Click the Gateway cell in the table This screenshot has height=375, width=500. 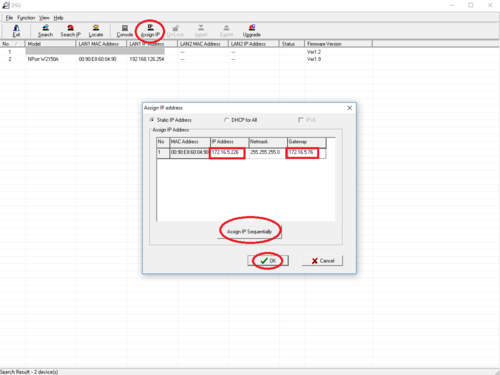pyautogui.click(x=302, y=153)
